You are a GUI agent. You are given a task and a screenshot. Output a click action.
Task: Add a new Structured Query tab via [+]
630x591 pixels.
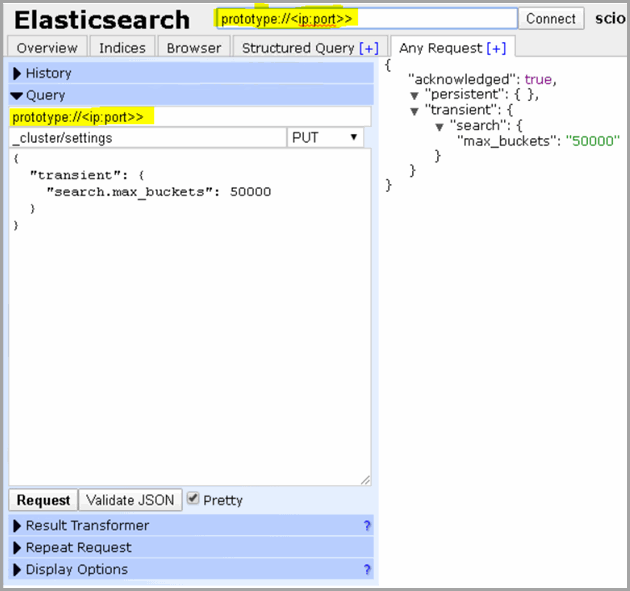369,48
